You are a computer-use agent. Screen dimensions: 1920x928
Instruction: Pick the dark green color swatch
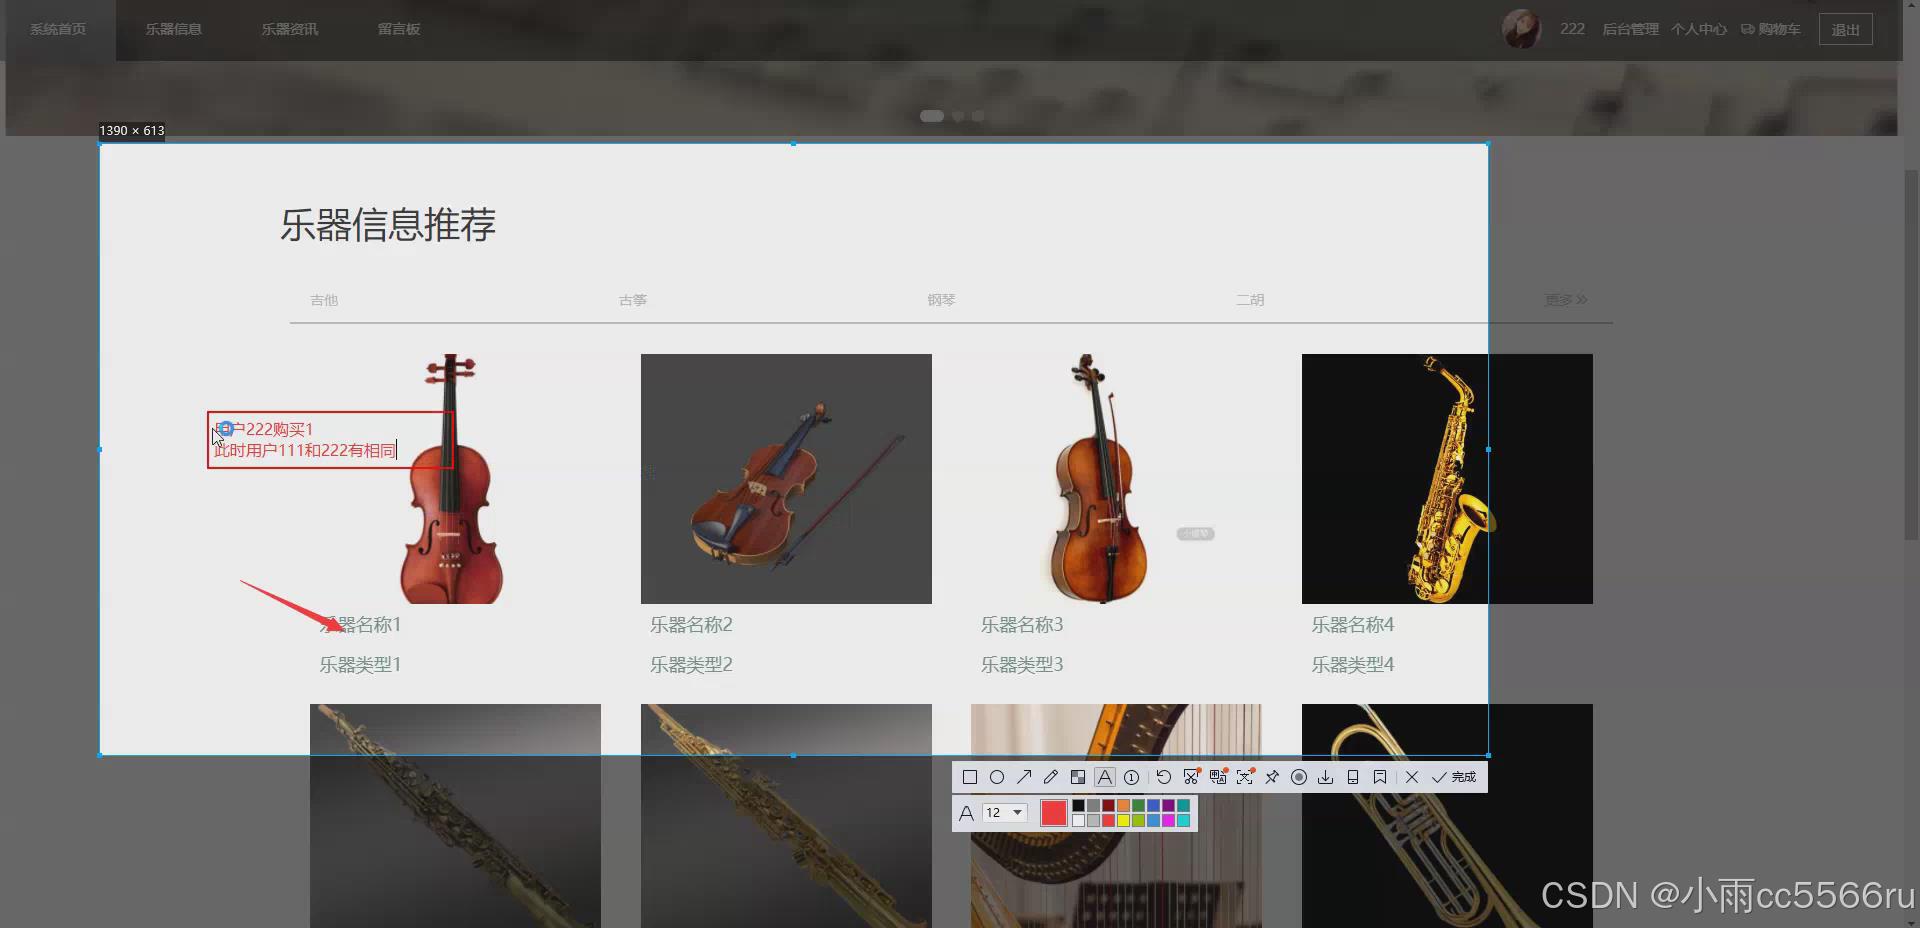(1138, 805)
